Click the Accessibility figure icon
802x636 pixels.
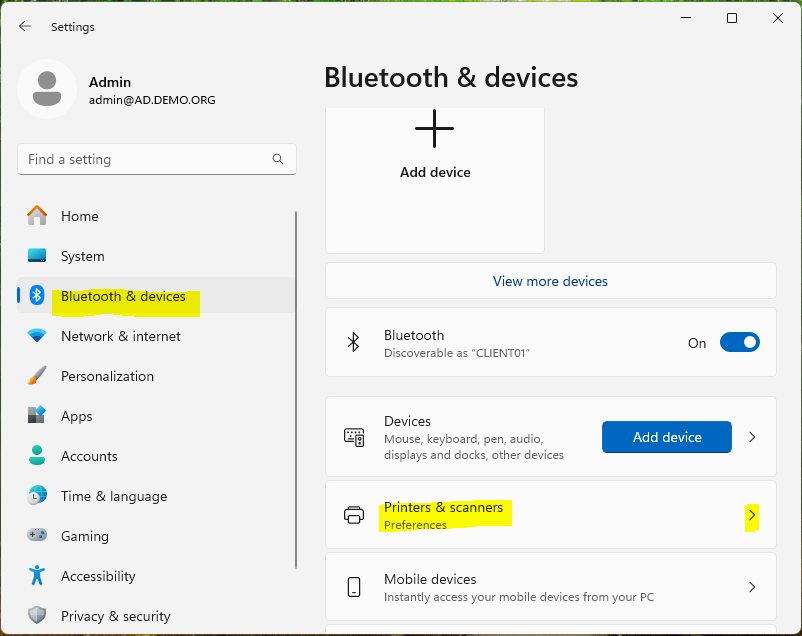[x=37, y=575]
